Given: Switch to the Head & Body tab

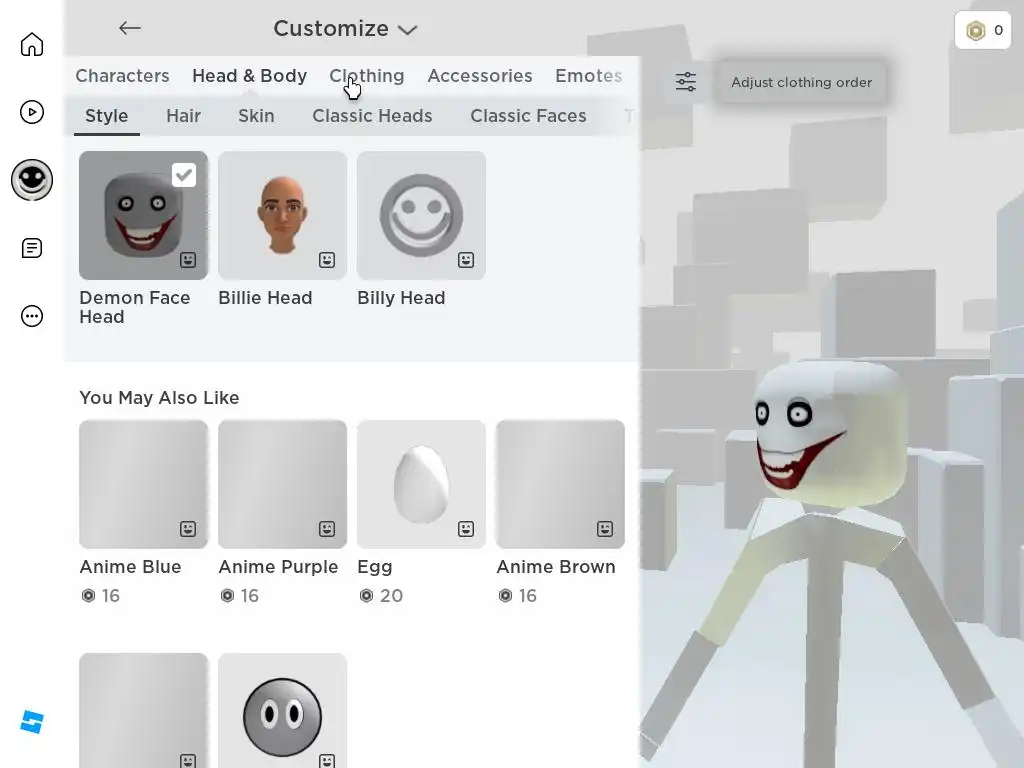Looking at the screenshot, I should [249, 76].
